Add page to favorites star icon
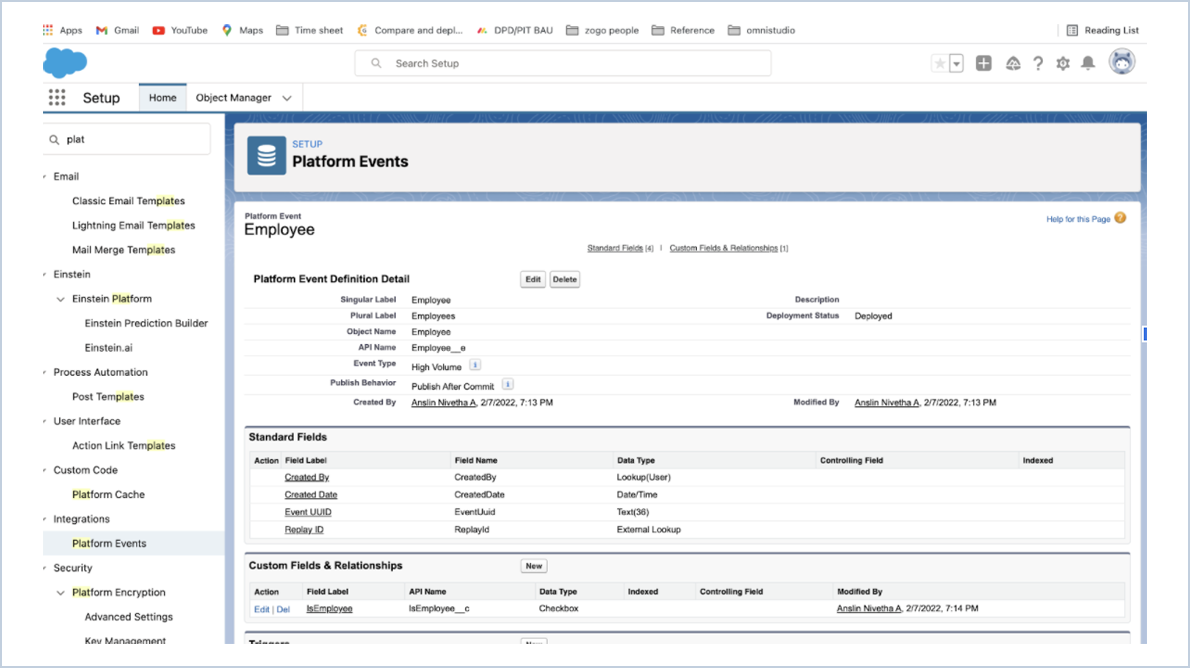 [940, 62]
